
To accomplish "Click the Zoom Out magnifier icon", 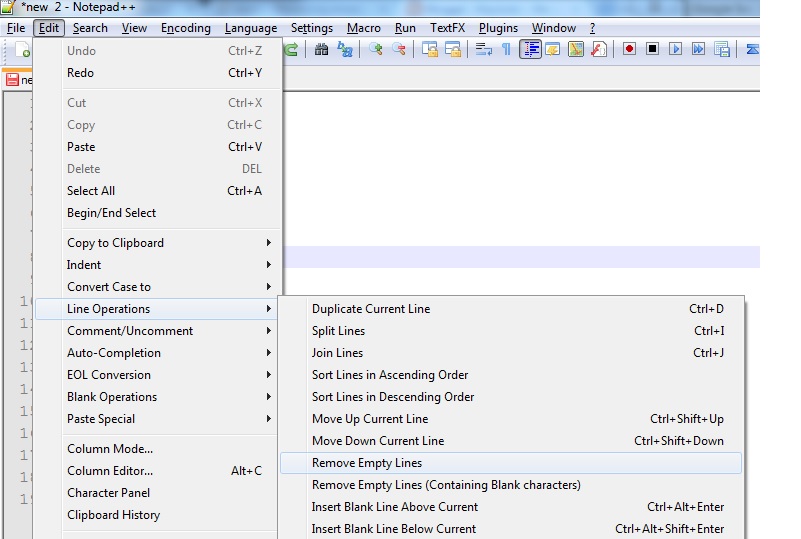I will [399, 50].
